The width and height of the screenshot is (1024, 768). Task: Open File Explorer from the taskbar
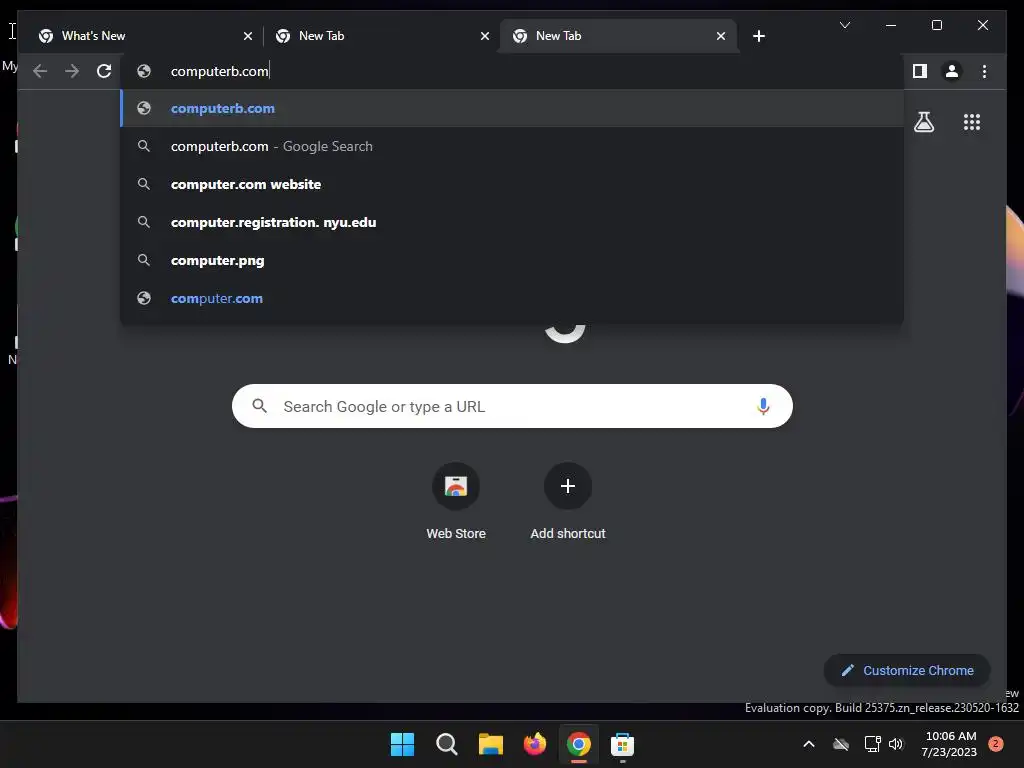pos(490,744)
